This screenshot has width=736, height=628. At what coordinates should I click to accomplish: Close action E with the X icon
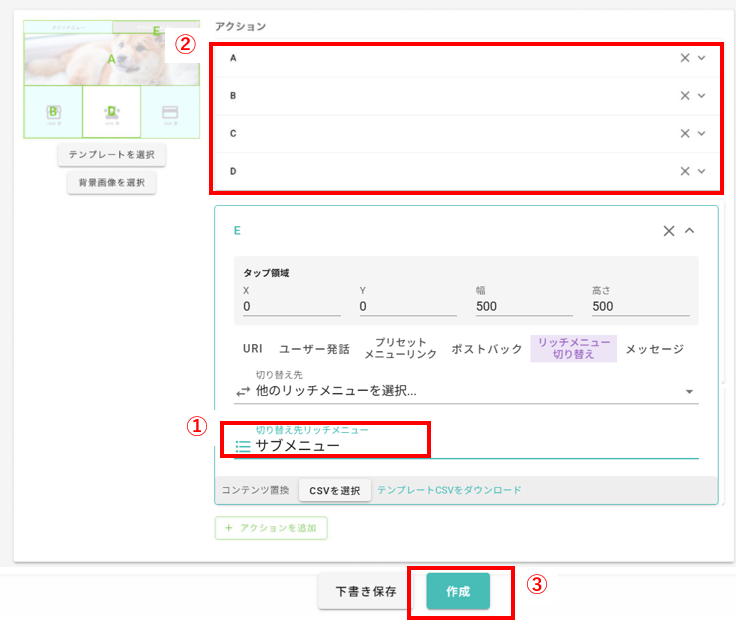(669, 231)
